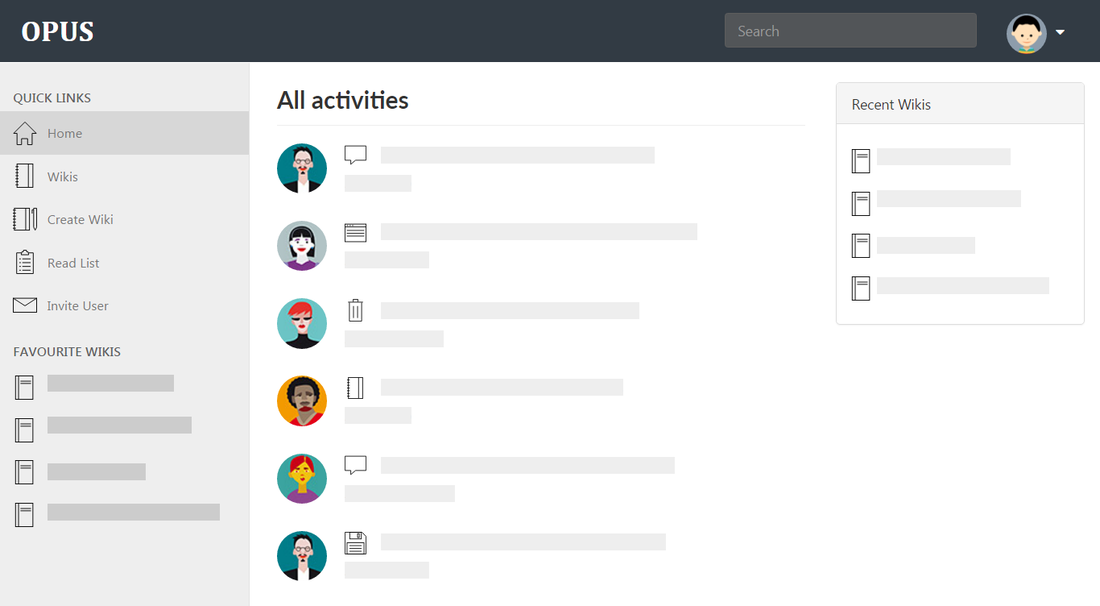The image size is (1100, 606).
Task: Click the Create Wiki pencil icon
Action: (x=25, y=219)
